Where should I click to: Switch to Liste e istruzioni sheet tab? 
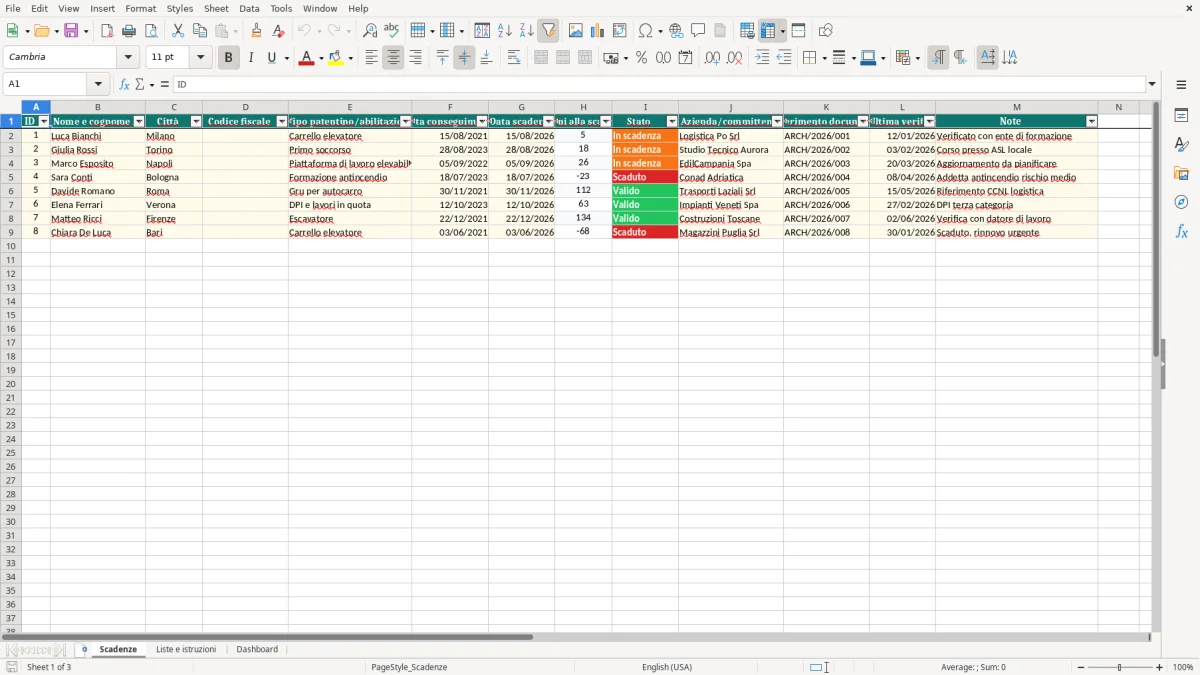point(186,649)
